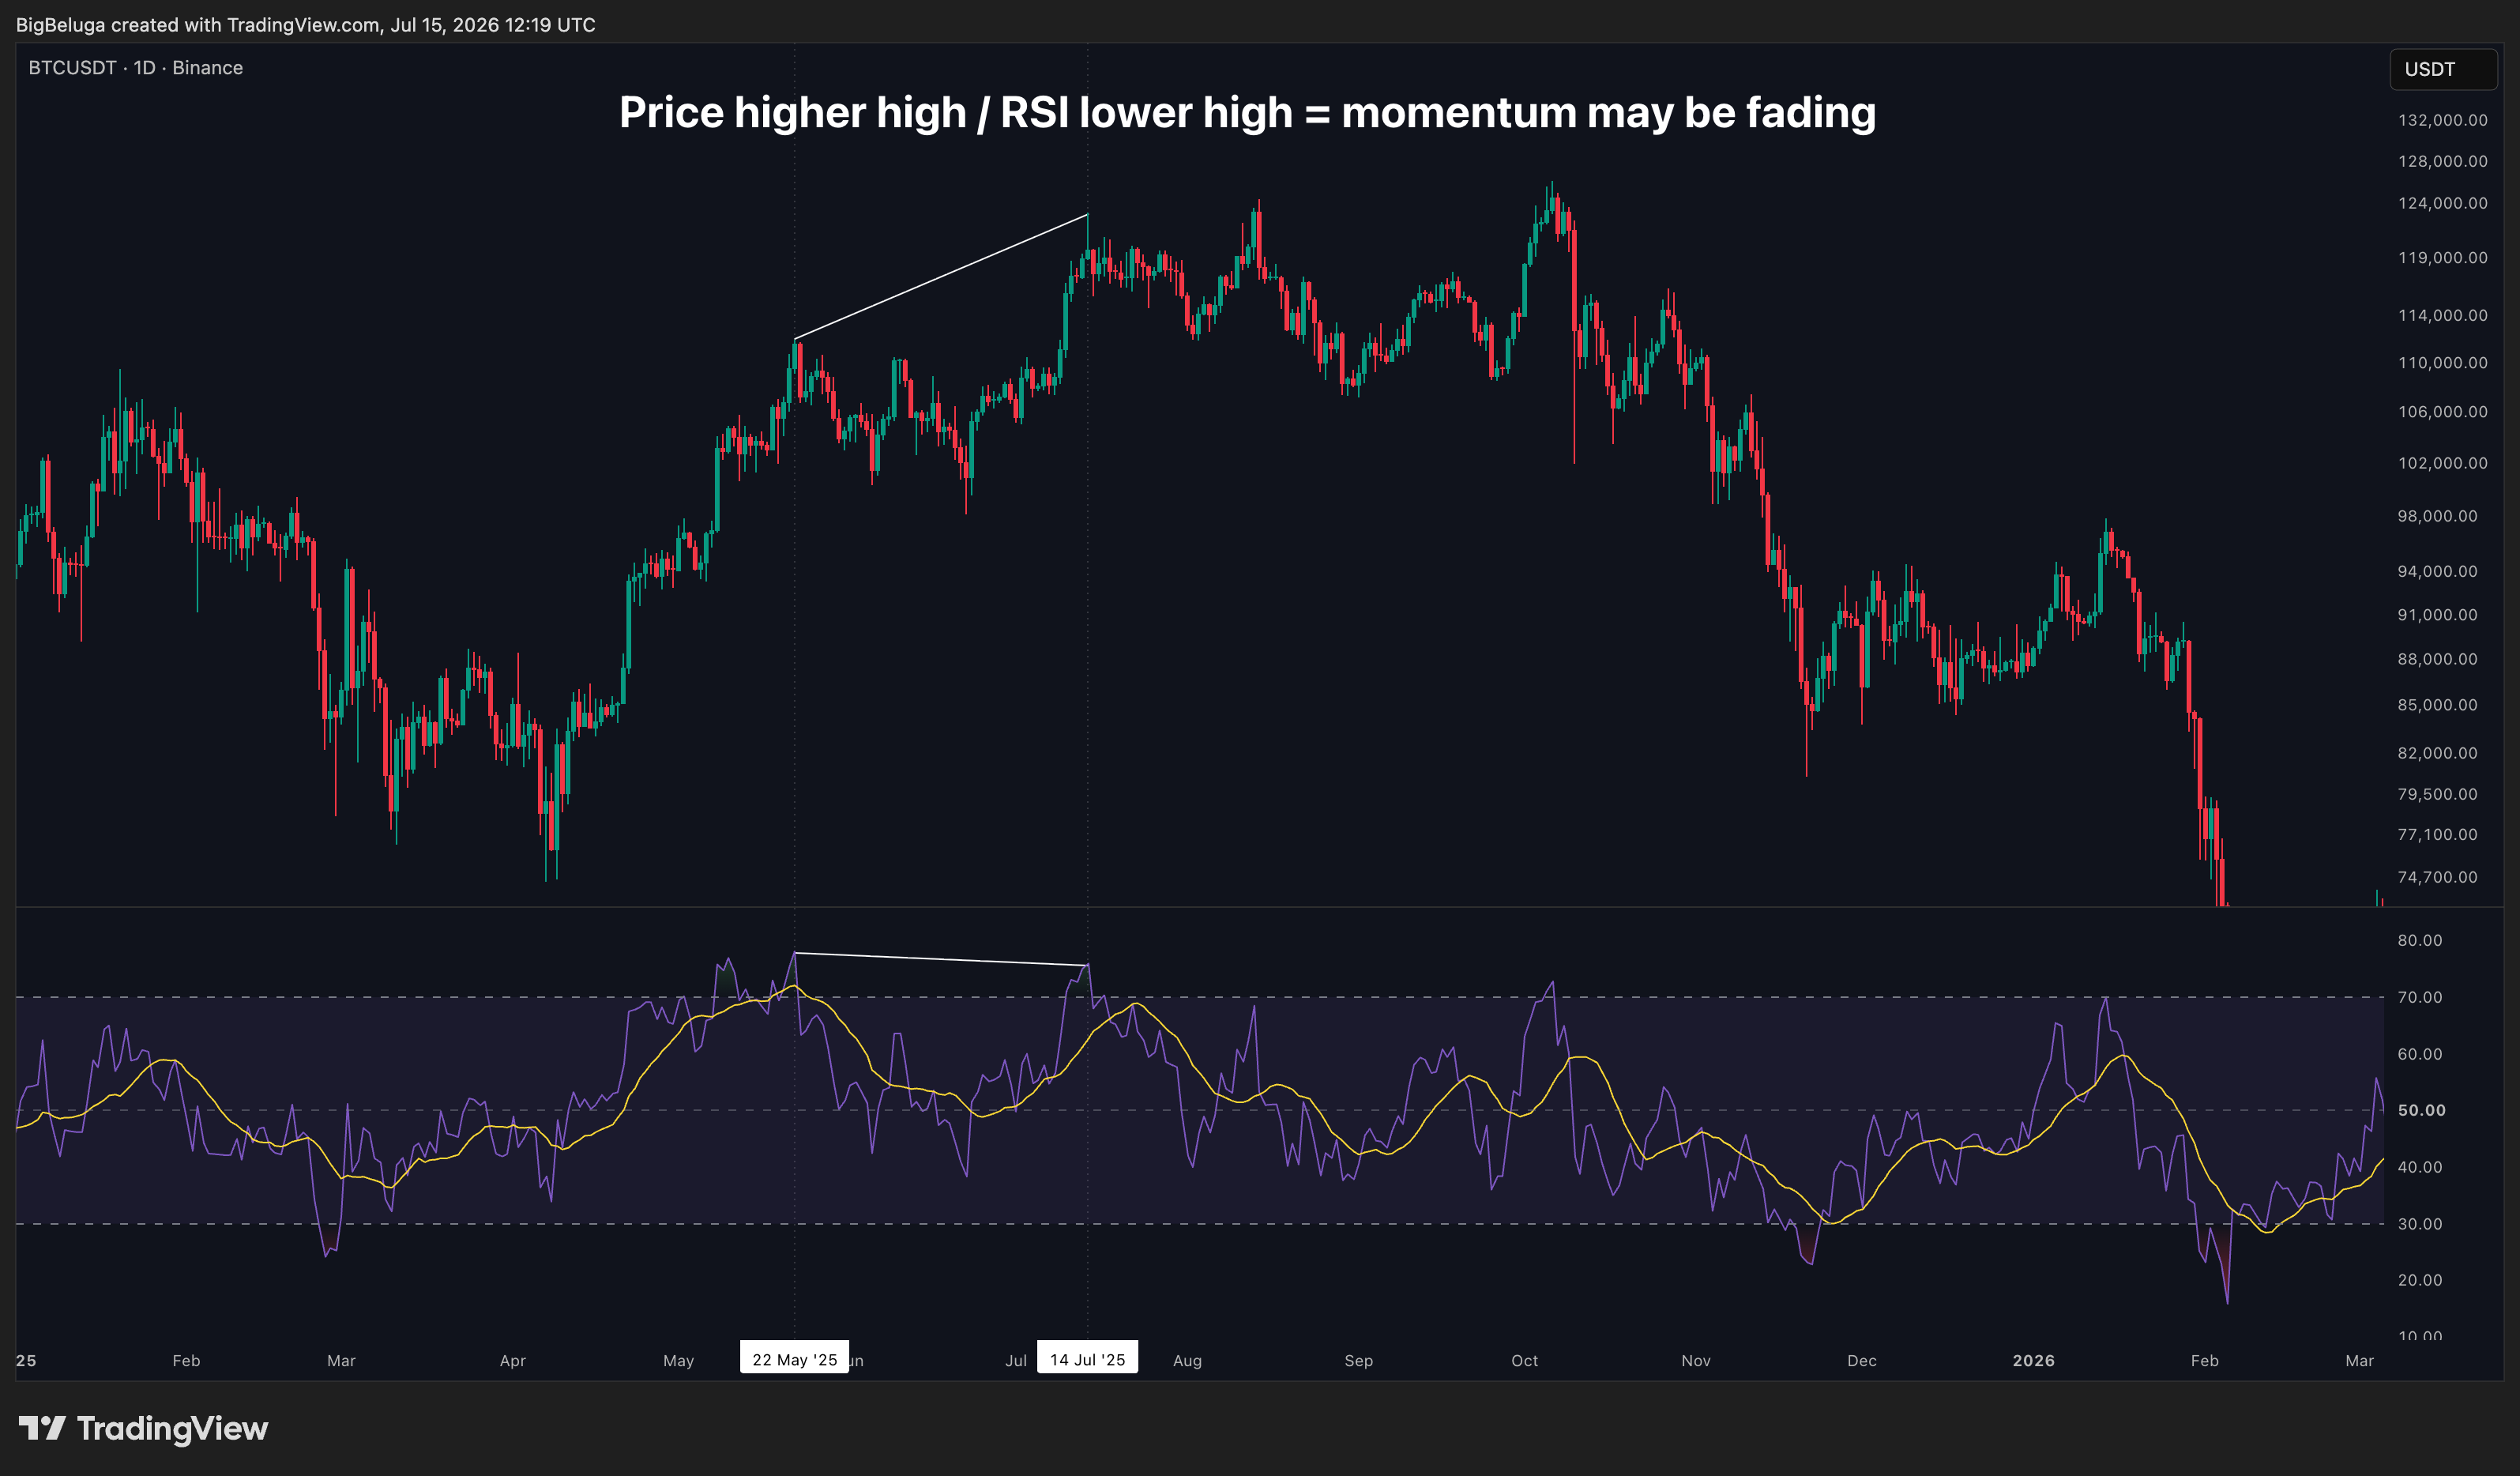Click the RSI 80.00 level label

pyautogui.click(x=2419, y=940)
